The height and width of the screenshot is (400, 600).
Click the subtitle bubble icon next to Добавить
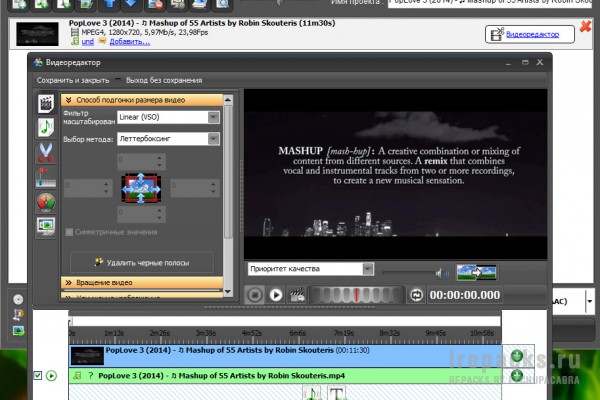102,41
